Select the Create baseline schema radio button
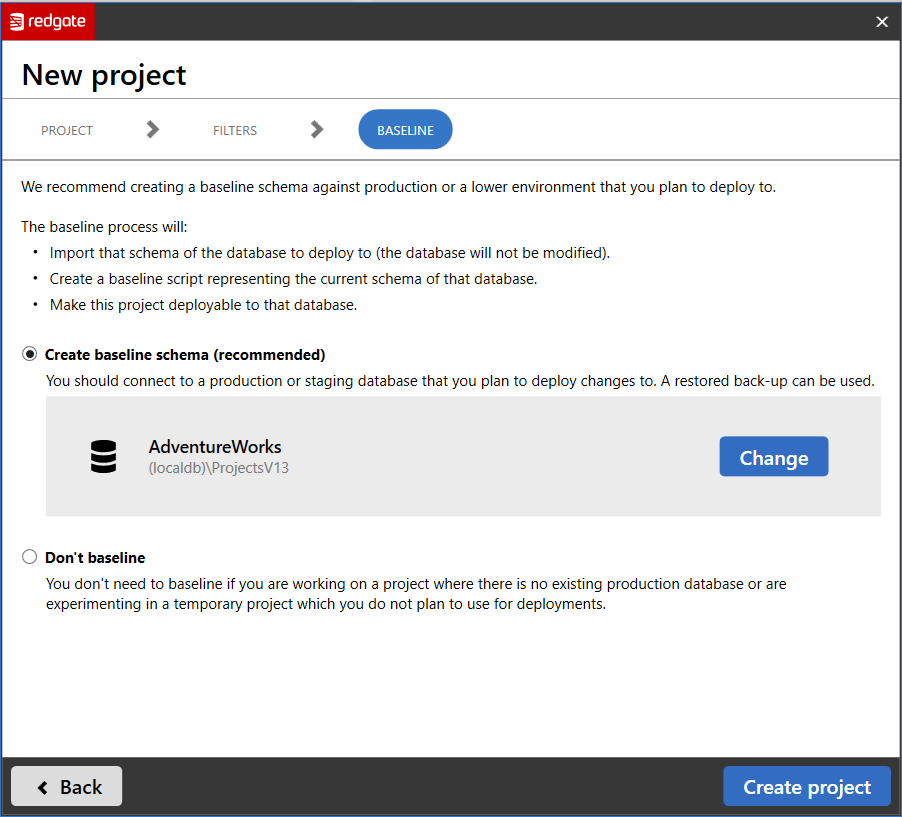 click(30, 354)
